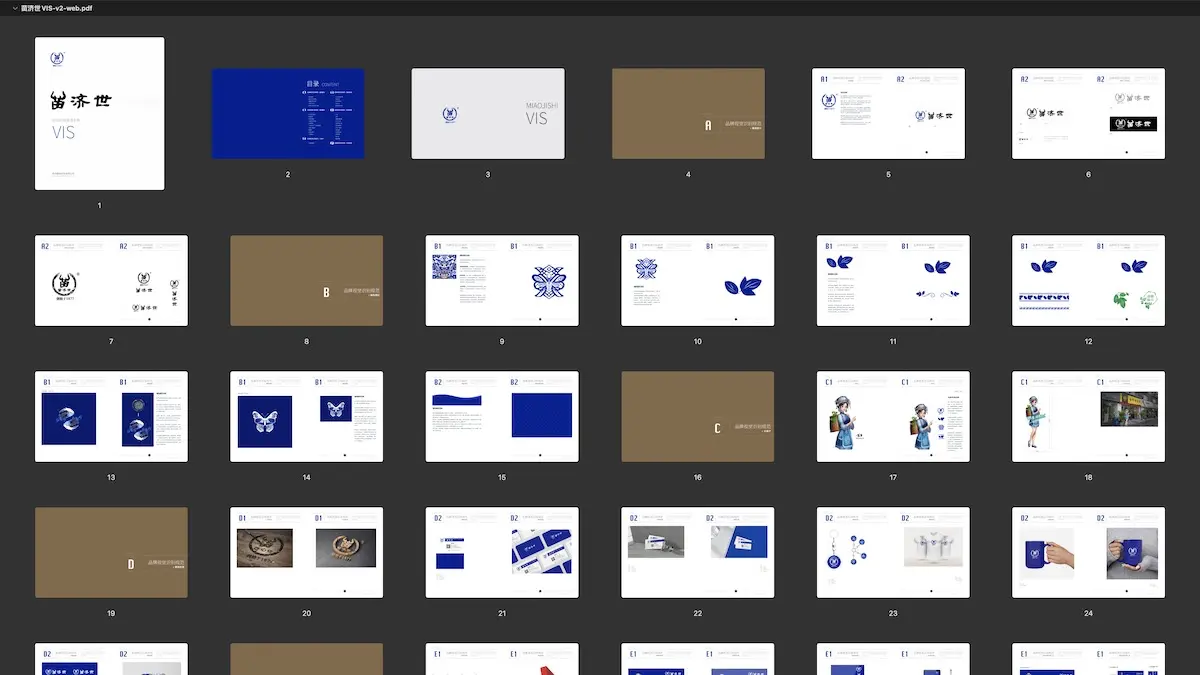Select the page 11 thumbnail

pos(893,280)
